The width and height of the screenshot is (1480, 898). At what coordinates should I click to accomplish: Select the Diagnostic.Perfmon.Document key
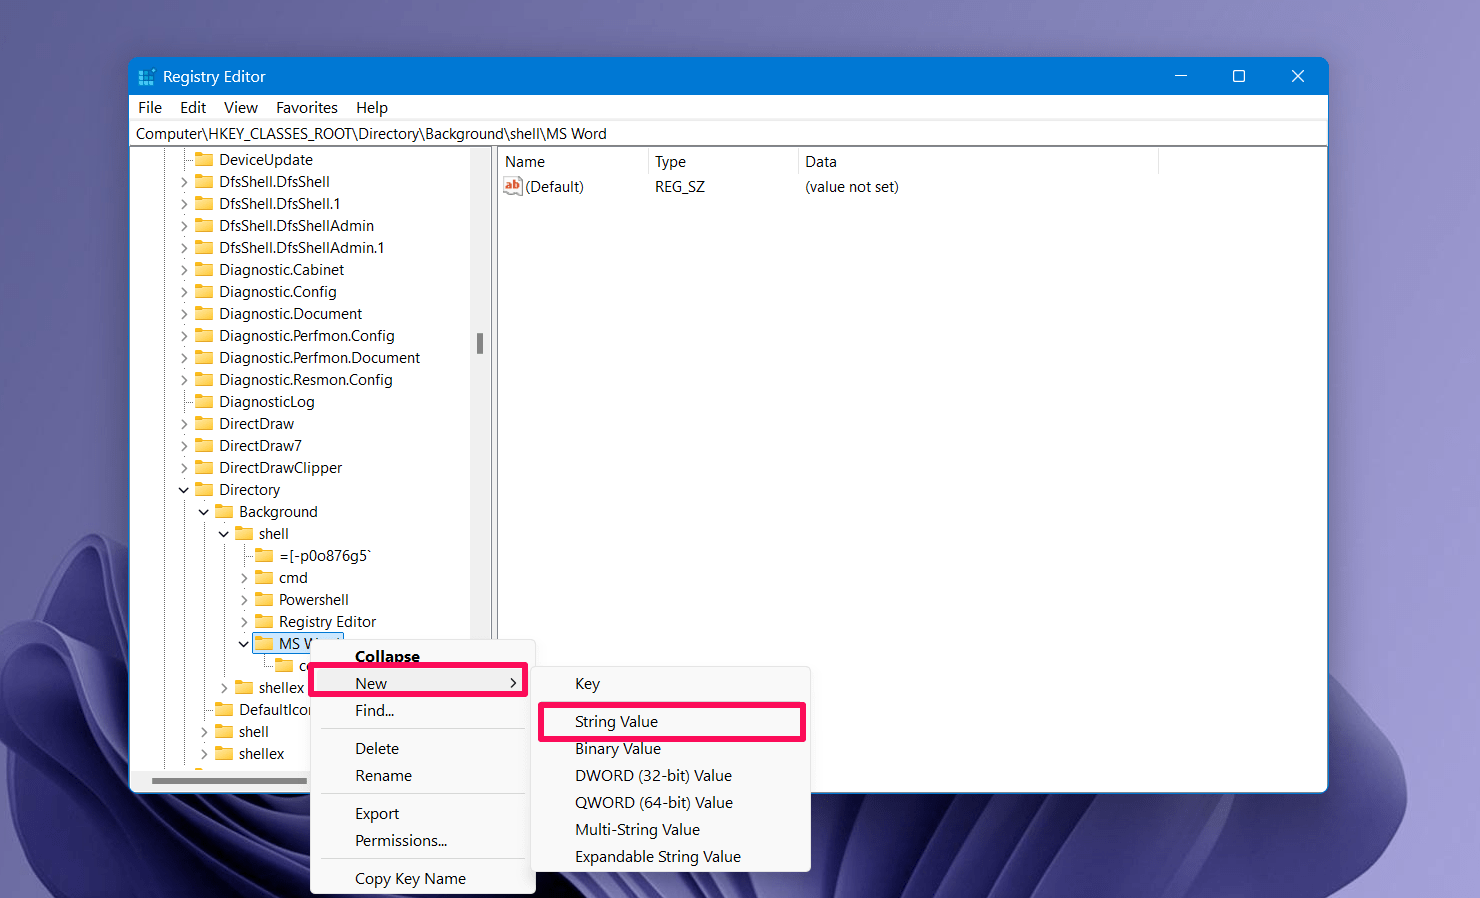[319, 358]
